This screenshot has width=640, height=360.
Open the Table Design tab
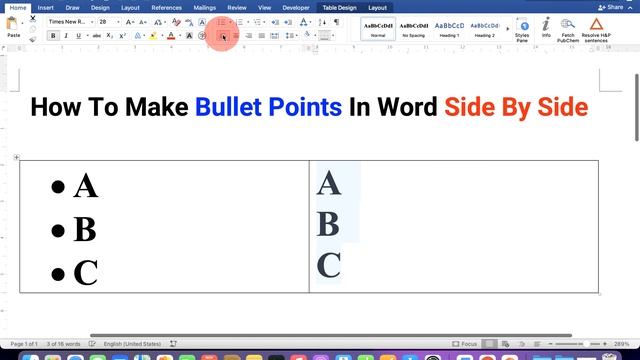pyautogui.click(x=340, y=8)
